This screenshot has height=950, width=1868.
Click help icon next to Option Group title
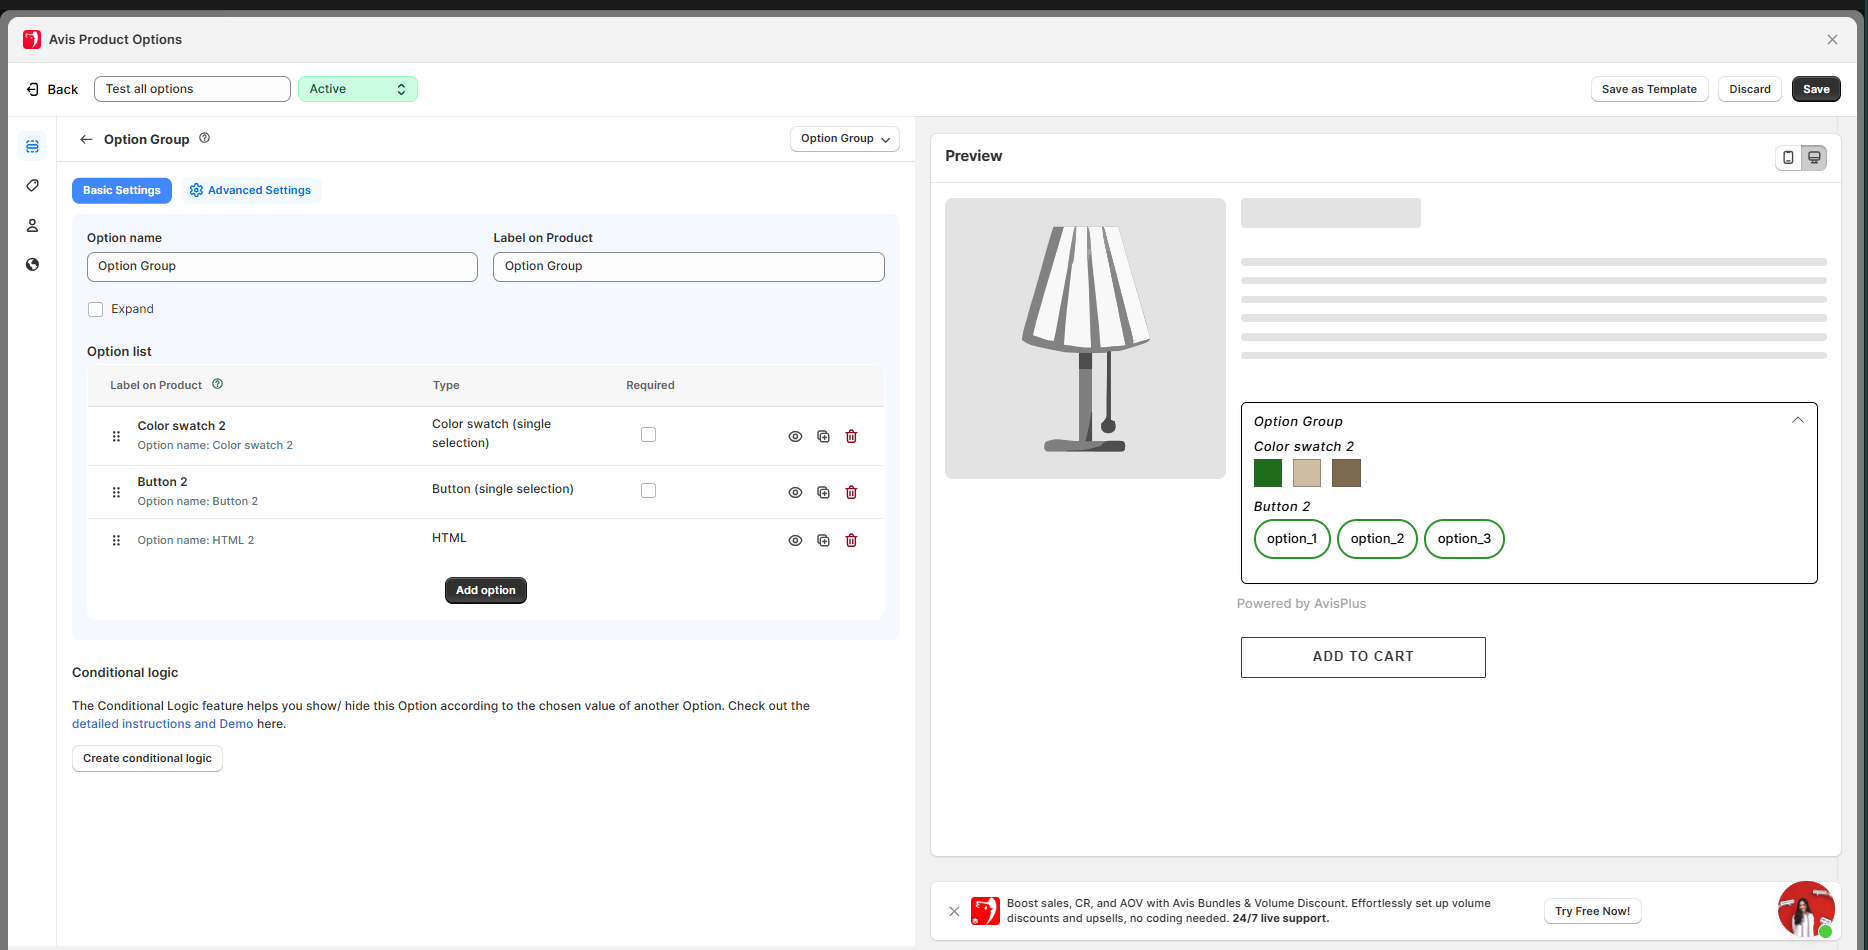[204, 138]
